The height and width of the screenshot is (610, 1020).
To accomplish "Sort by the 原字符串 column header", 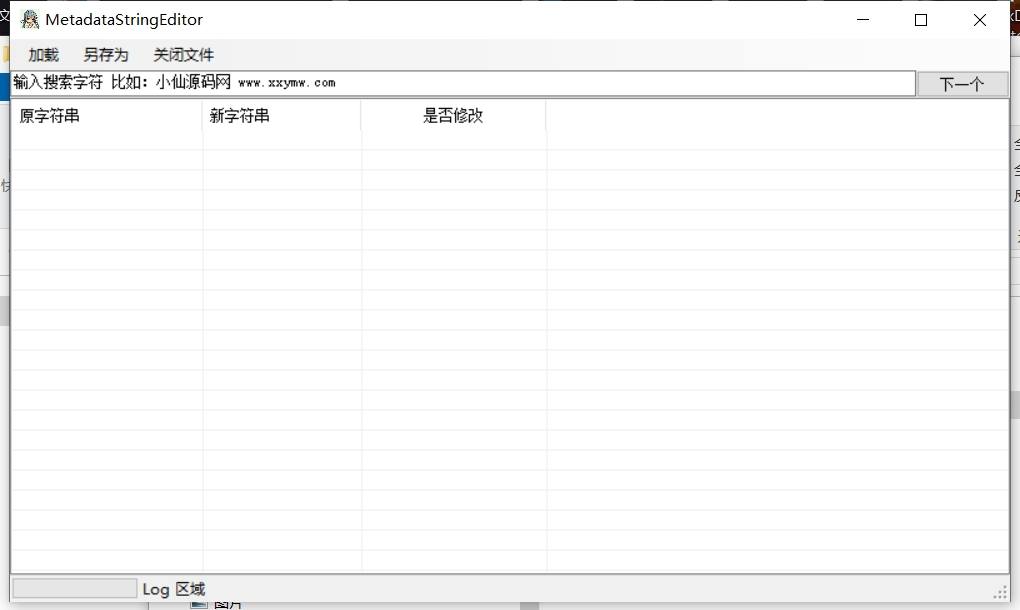I will coord(107,116).
